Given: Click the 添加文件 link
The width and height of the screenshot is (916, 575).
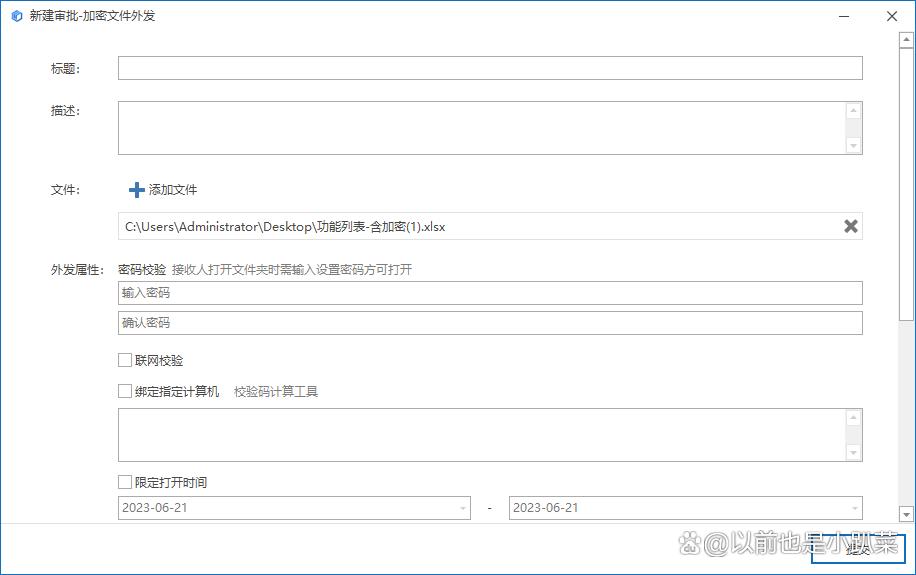Looking at the screenshot, I should (172, 189).
